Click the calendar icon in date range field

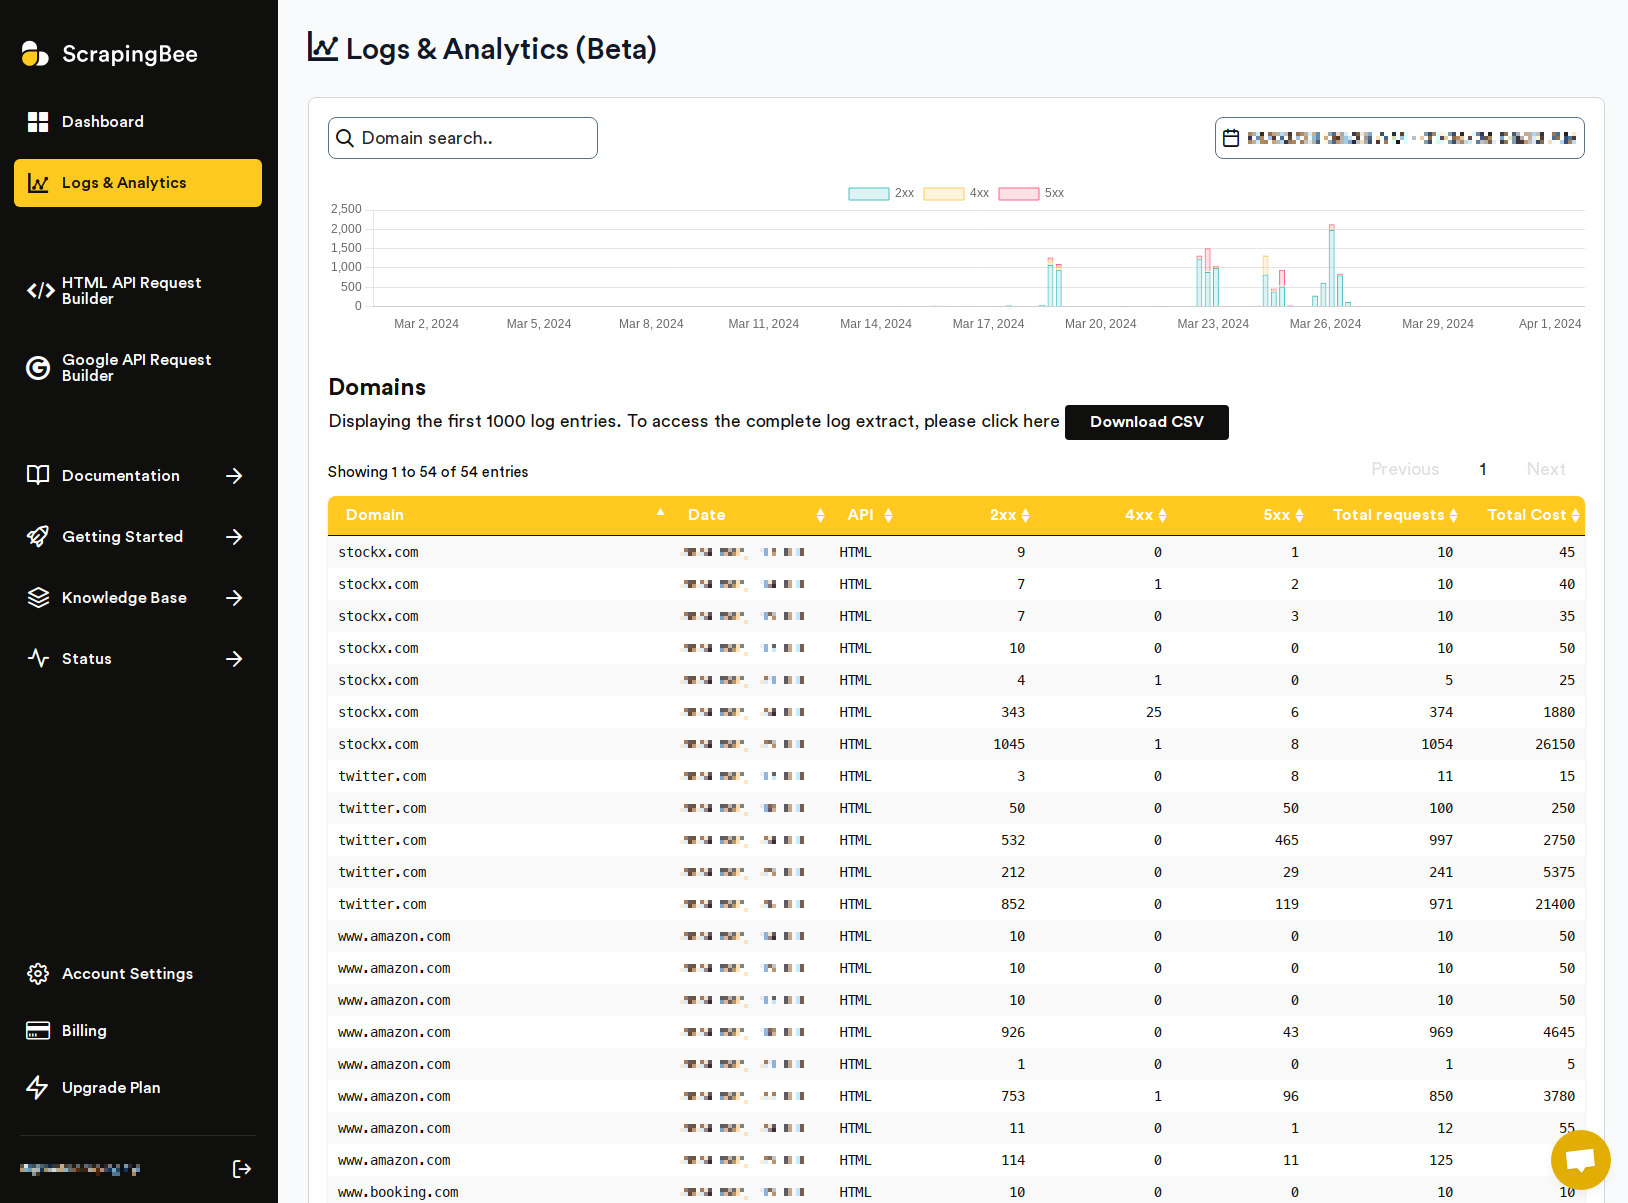1231,138
